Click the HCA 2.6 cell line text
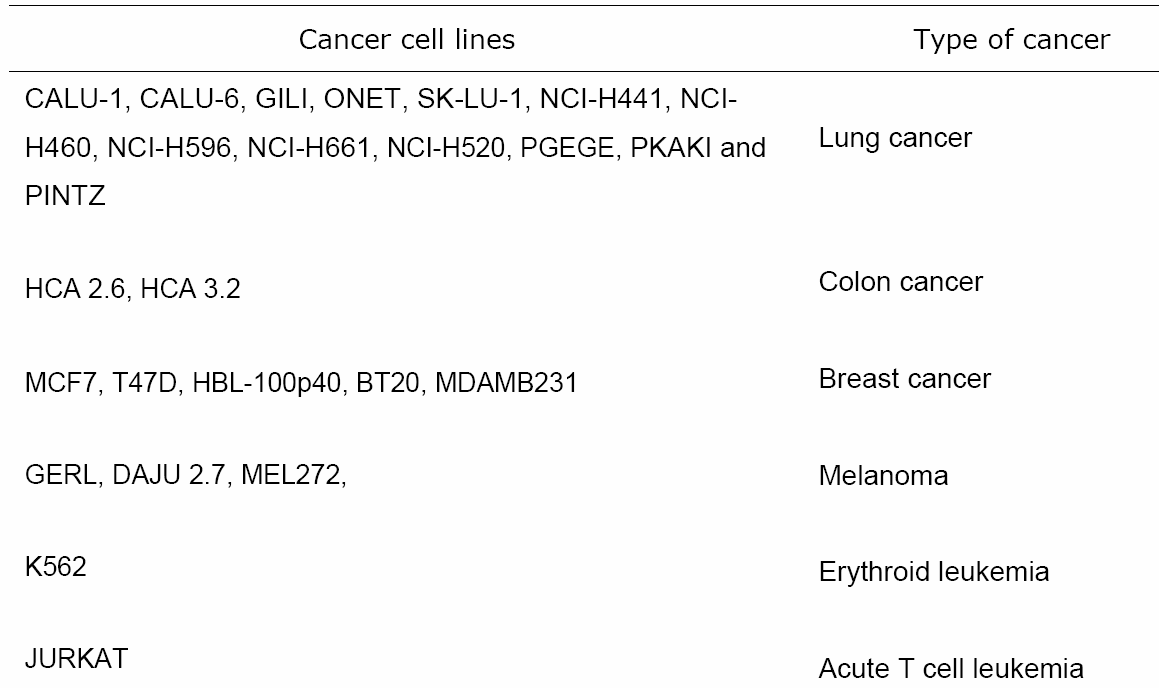 75,289
